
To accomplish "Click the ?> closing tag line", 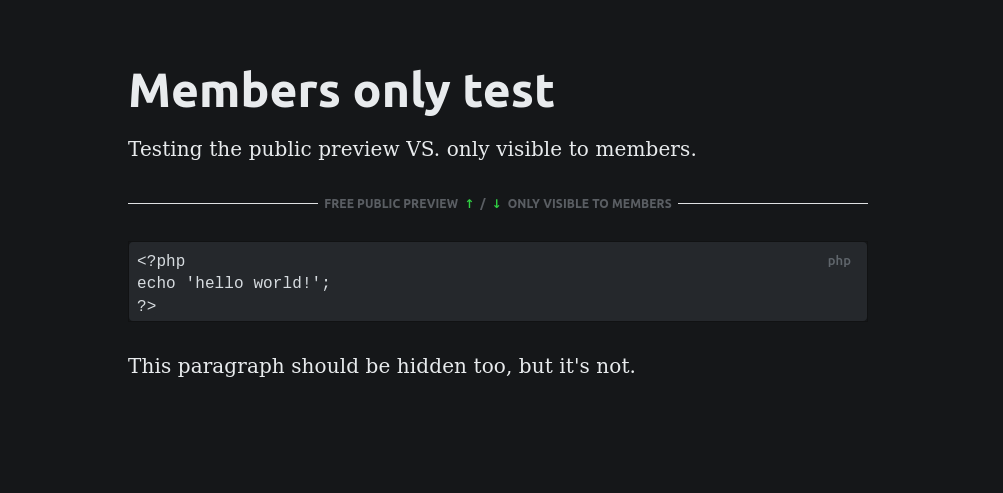I will pyautogui.click(x=146, y=305).
